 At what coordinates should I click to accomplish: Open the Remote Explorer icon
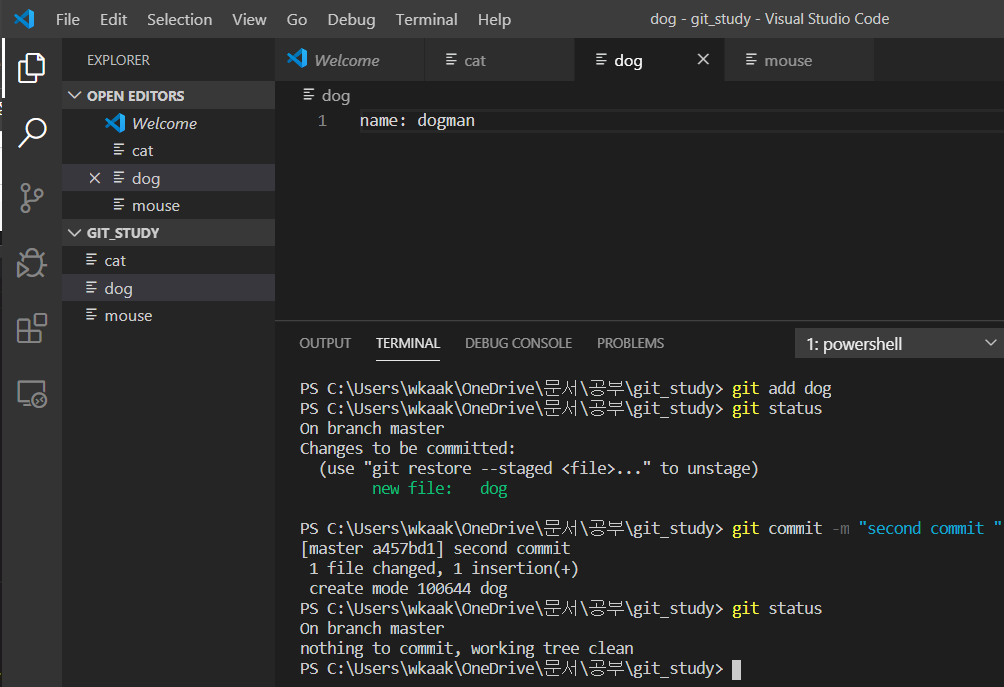pyautogui.click(x=31, y=394)
